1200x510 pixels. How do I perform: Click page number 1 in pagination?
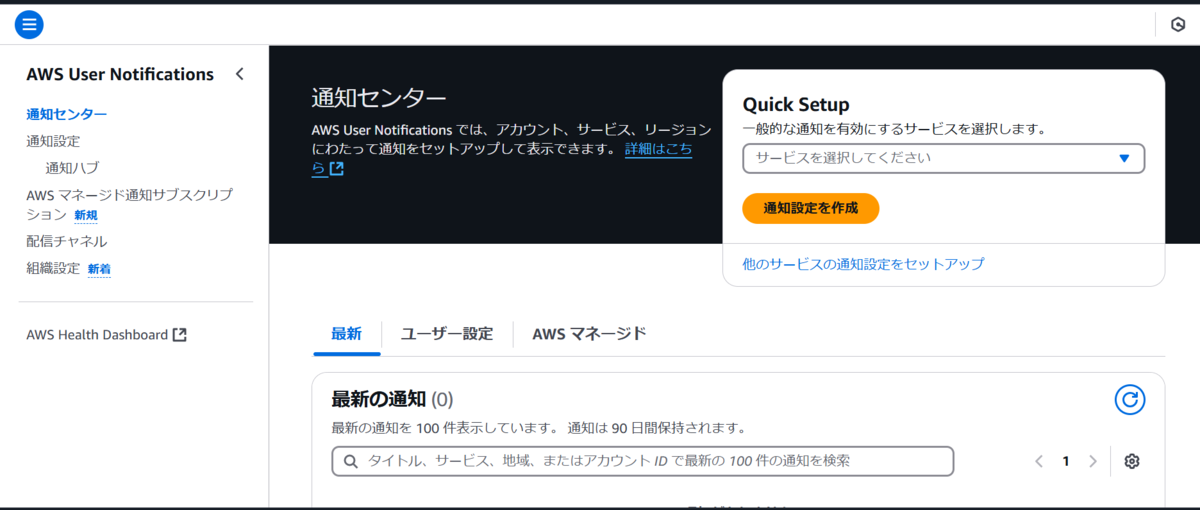coord(1066,461)
